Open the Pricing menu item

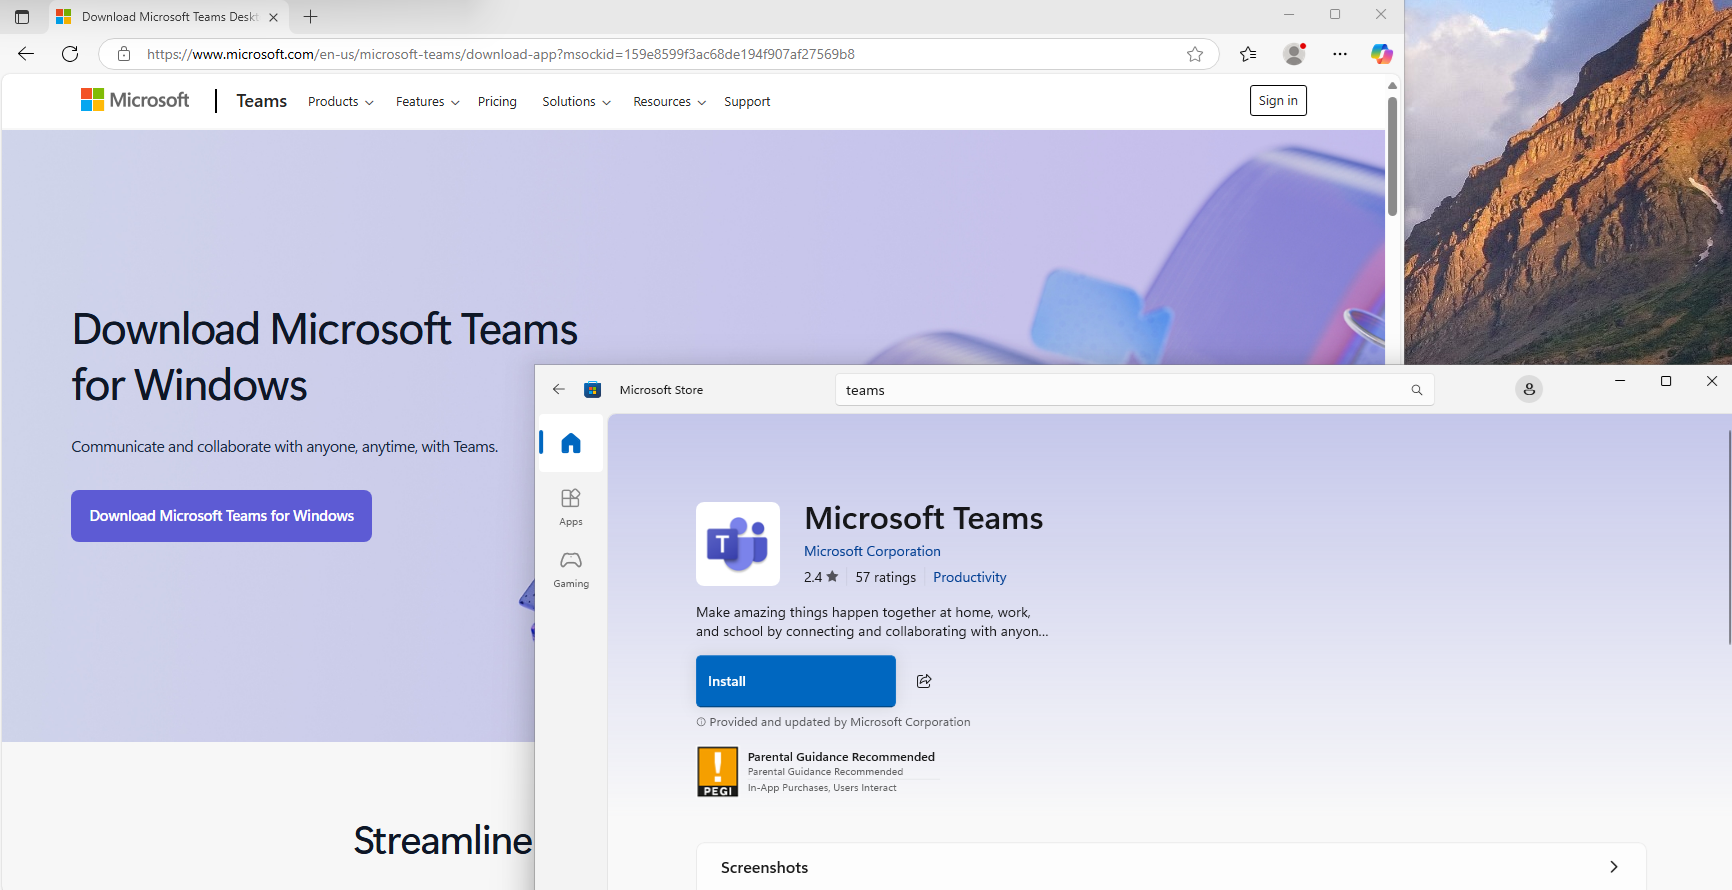(x=497, y=102)
